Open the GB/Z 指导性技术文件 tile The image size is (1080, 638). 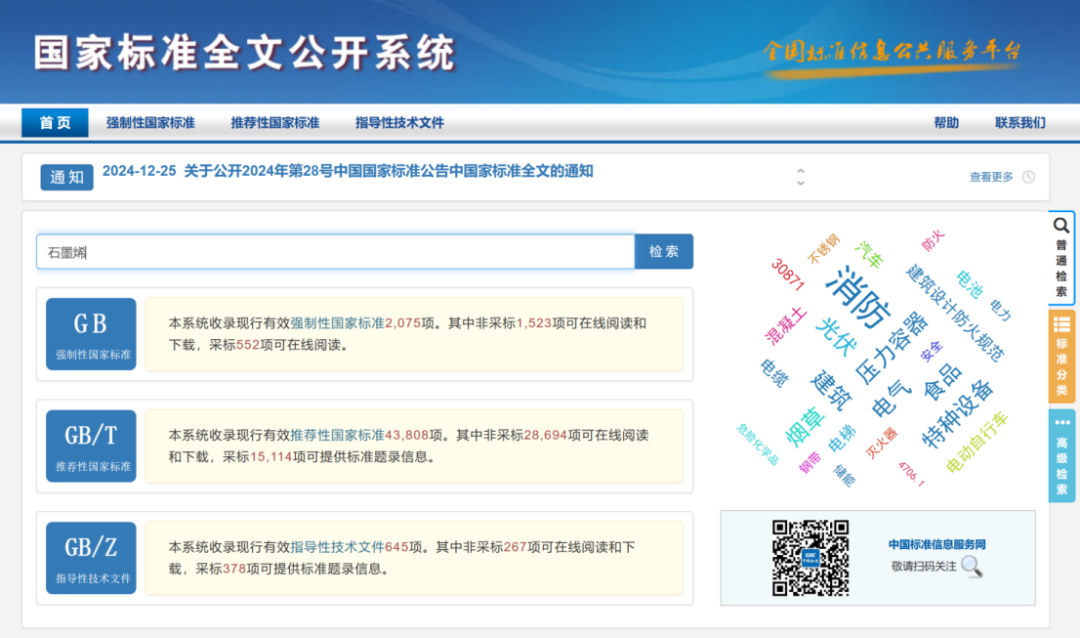point(91,558)
